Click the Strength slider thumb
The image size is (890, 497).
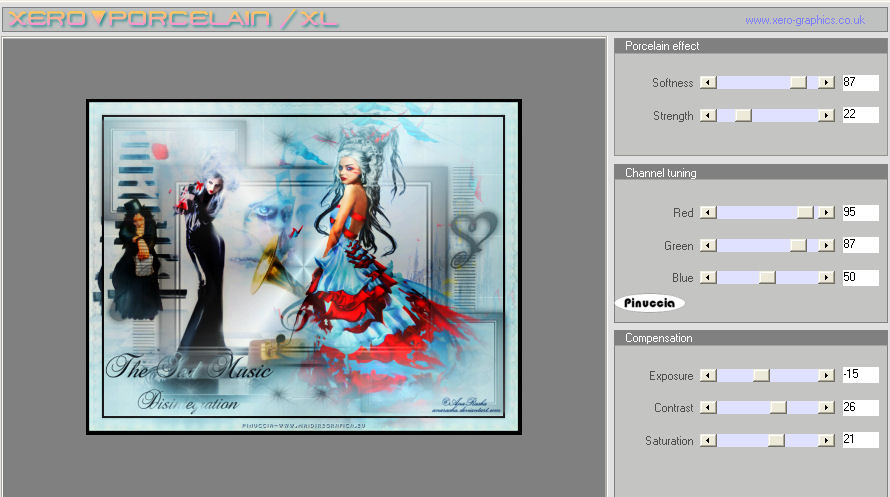click(743, 116)
